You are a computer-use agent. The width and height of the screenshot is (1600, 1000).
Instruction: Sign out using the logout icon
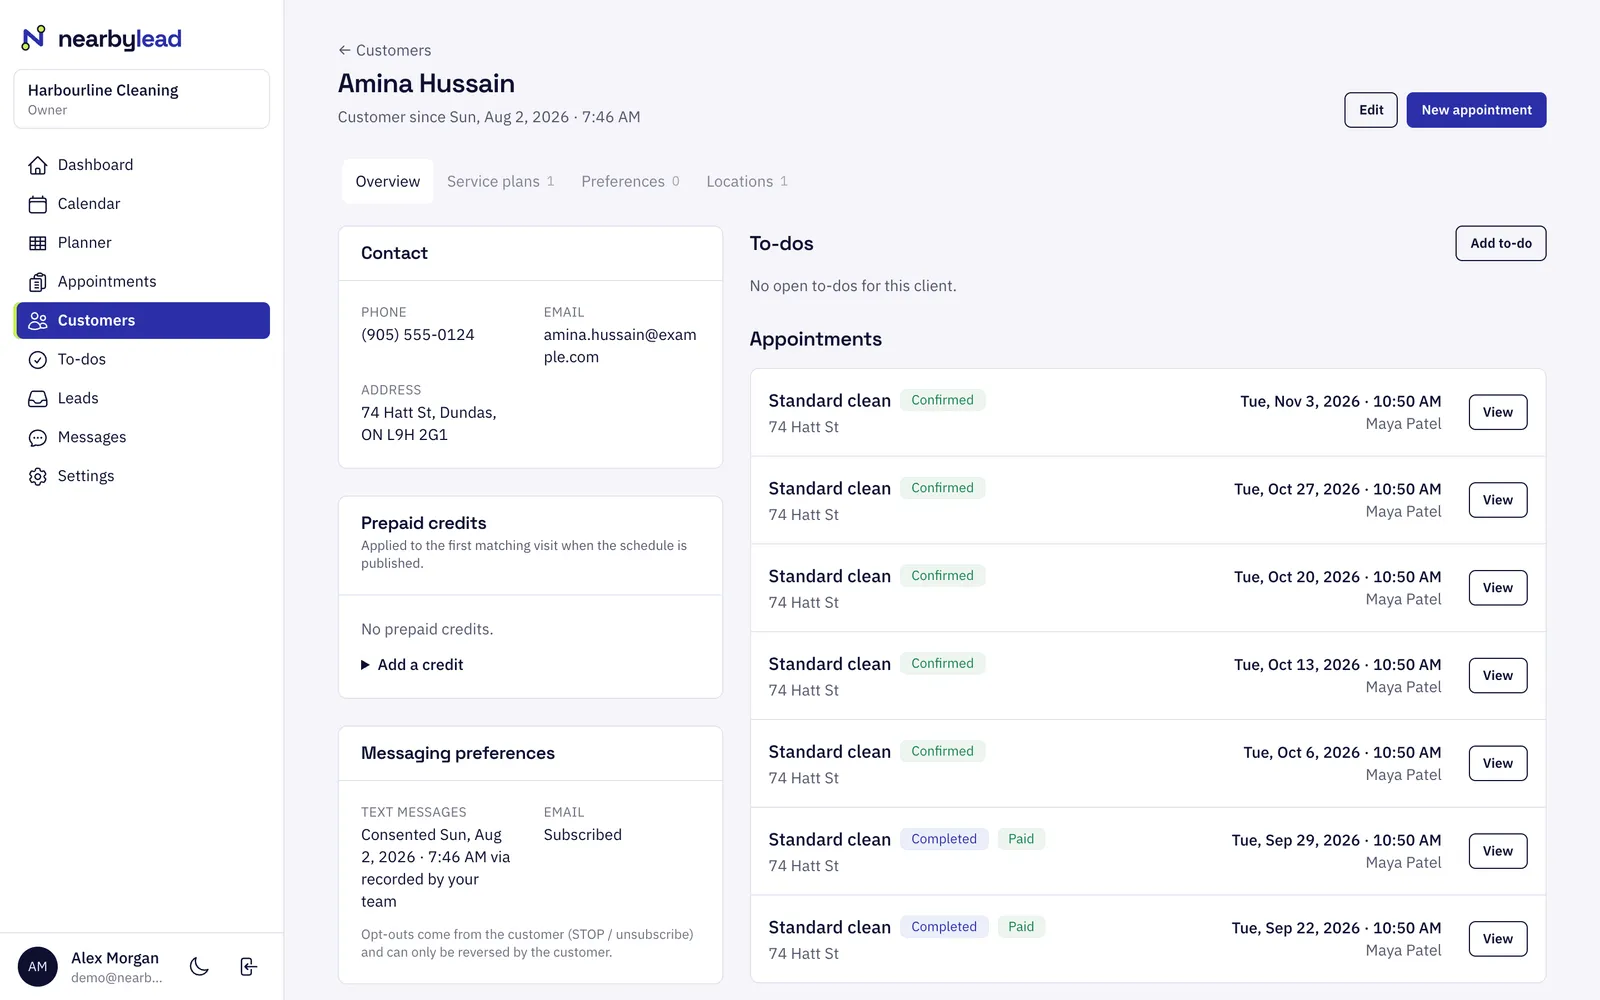click(249, 966)
